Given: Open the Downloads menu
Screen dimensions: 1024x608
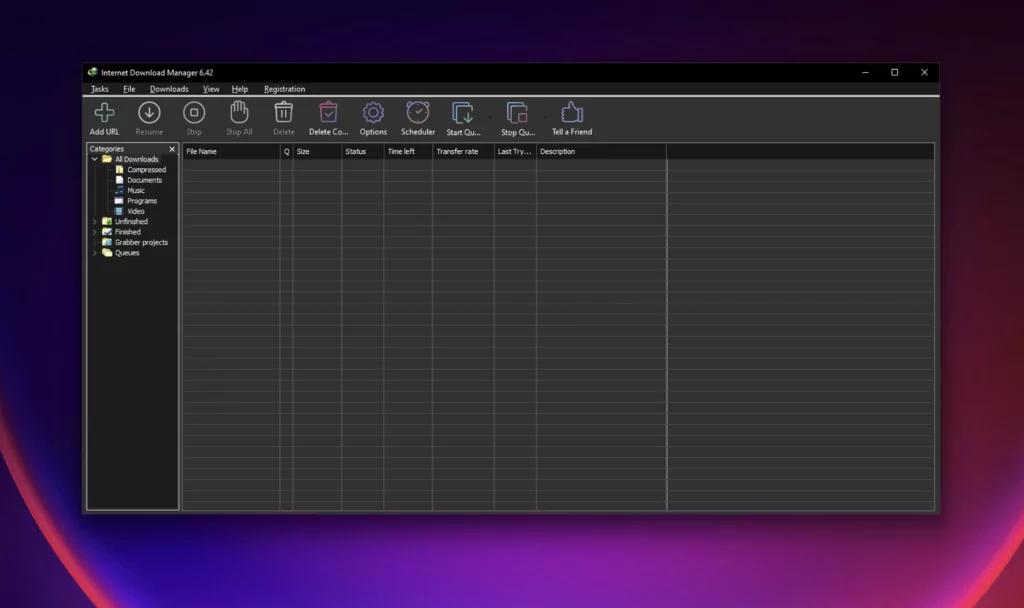Looking at the screenshot, I should click(x=168, y=89).
